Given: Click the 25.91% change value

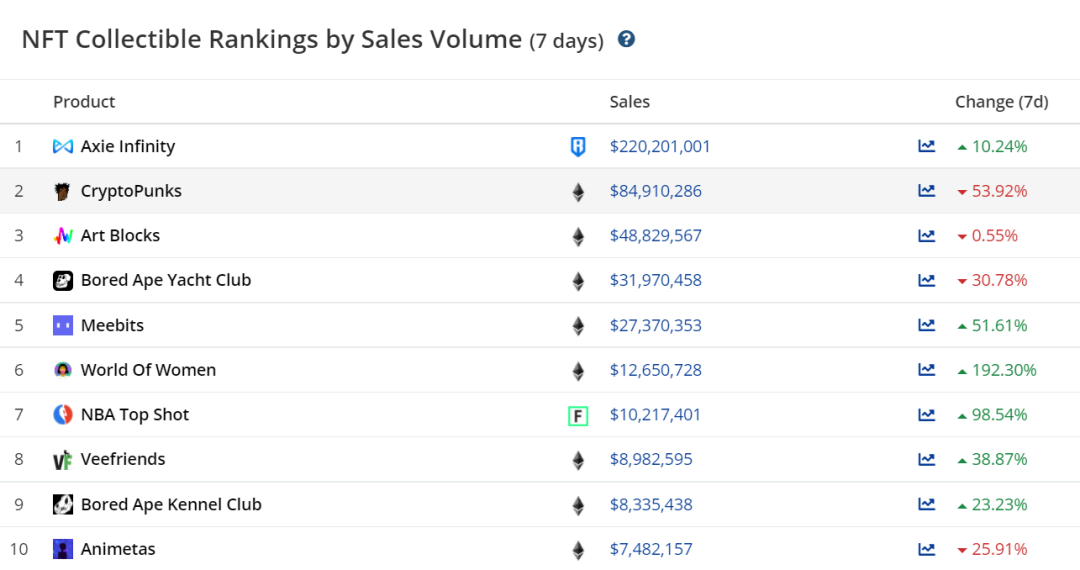Looking at the screenshot, I should click(x=999, y=550).
